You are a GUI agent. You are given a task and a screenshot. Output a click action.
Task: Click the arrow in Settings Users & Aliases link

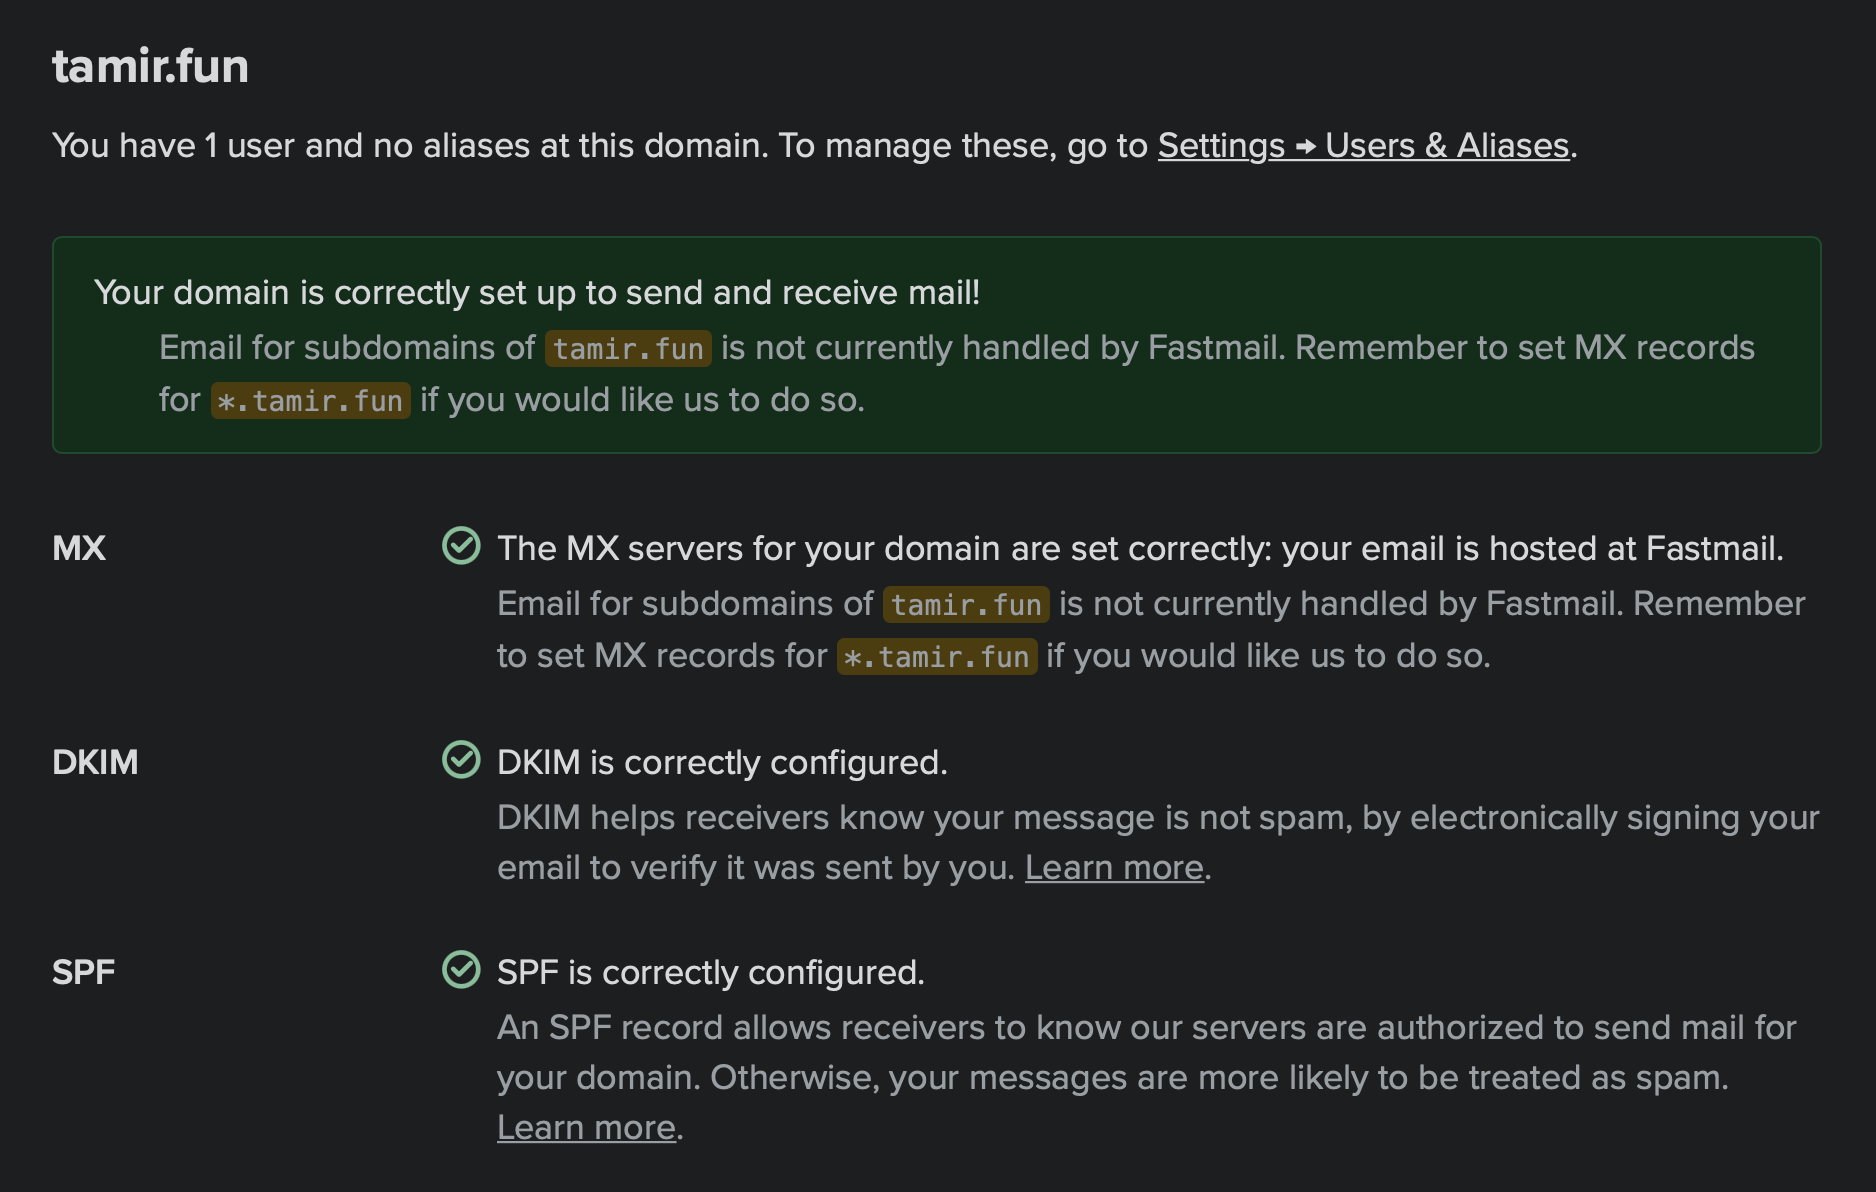(x=1305, y=147)
